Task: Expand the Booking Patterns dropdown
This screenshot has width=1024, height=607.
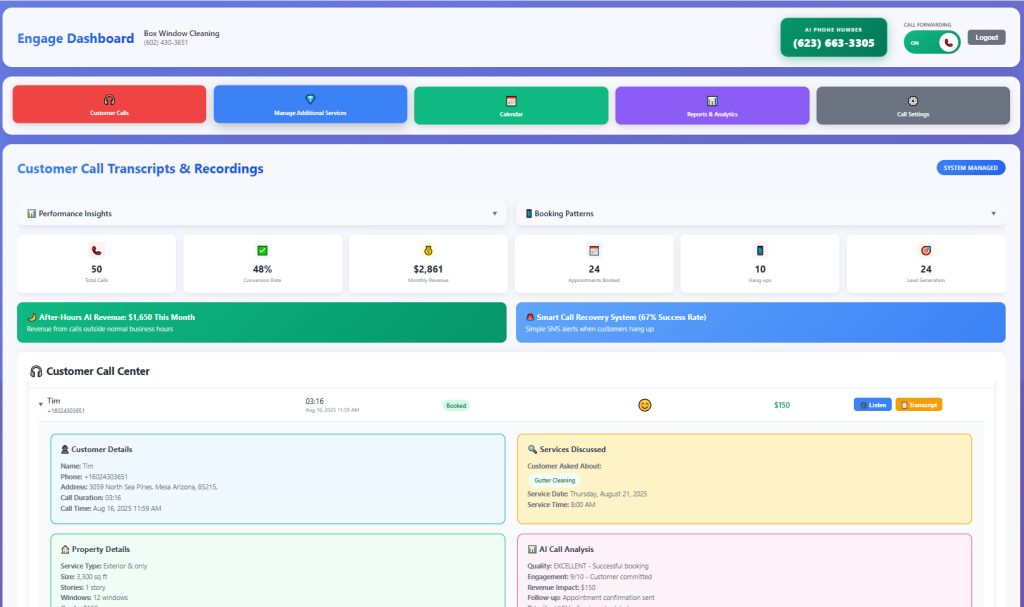Action: [x=993, y=214]
